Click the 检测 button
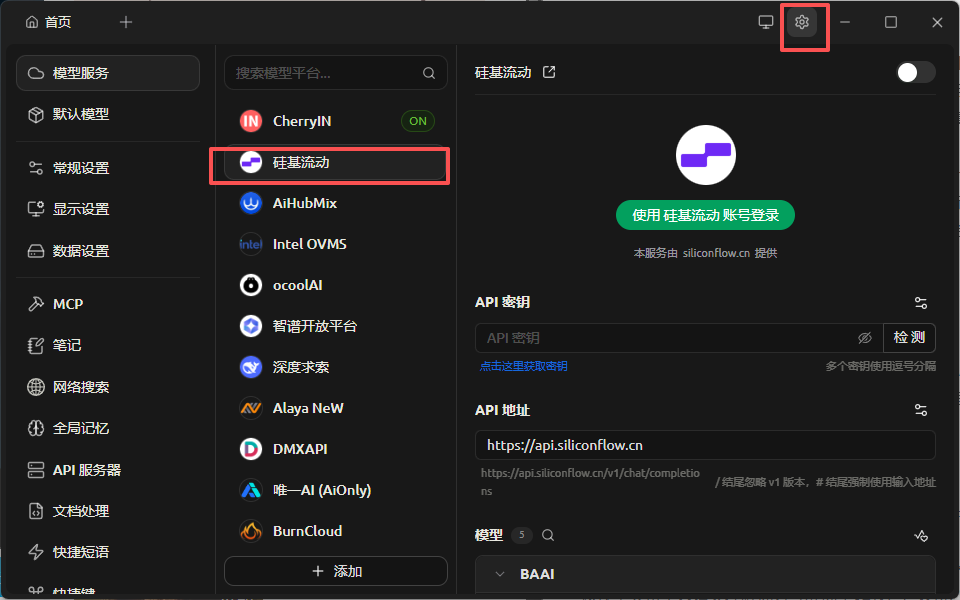960x600 pixels. (909, 338)
